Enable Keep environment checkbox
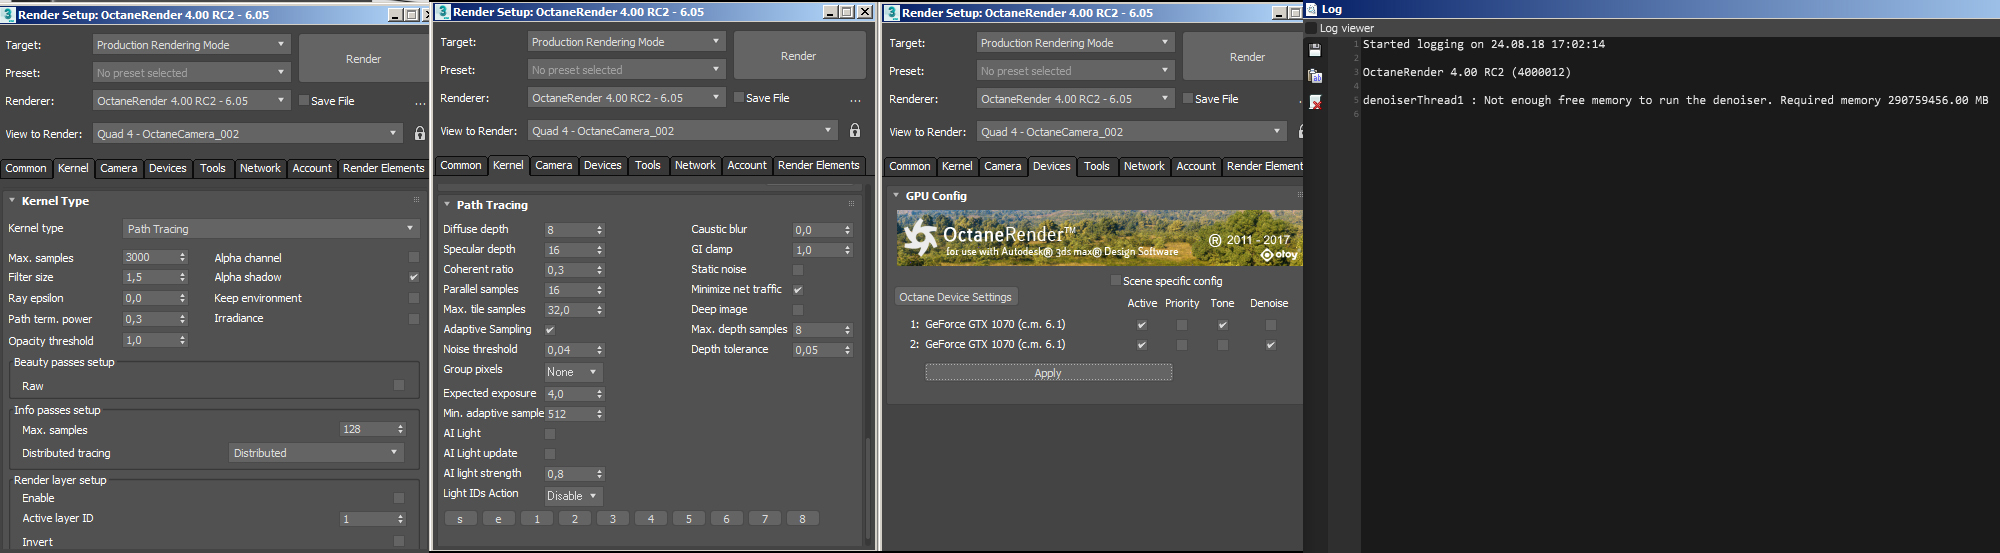 point(414,298)
